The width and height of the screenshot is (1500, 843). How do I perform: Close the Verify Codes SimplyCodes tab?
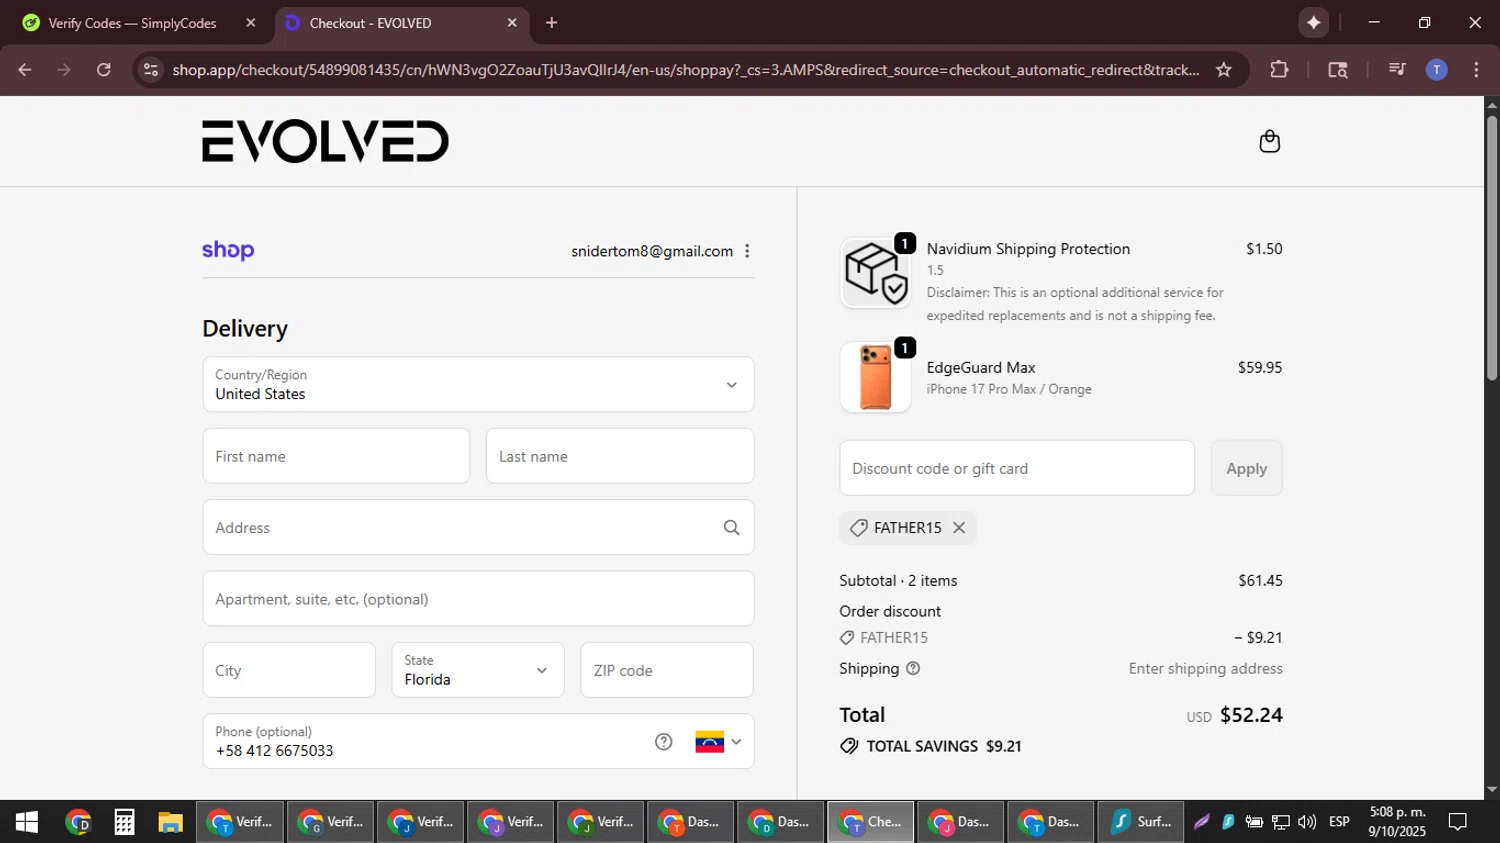(x=251, y=22)
